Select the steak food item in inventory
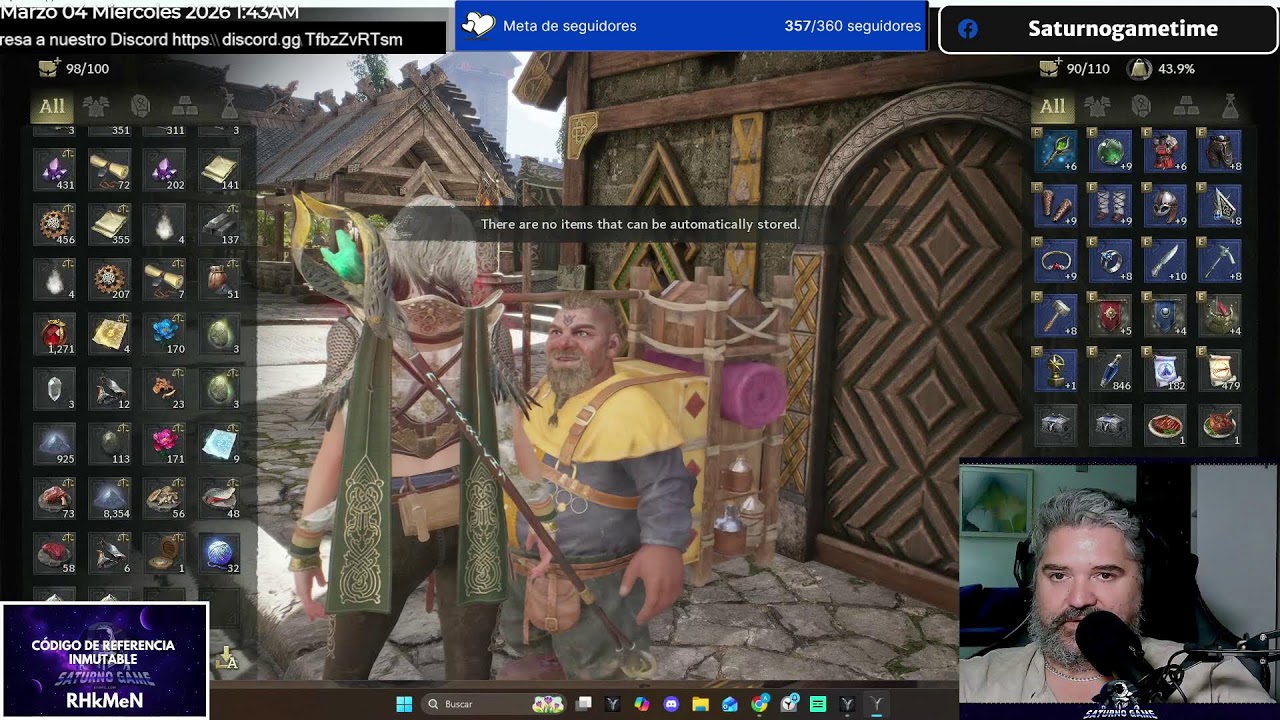This screenshot has width=1280, height=720. 1165,424
